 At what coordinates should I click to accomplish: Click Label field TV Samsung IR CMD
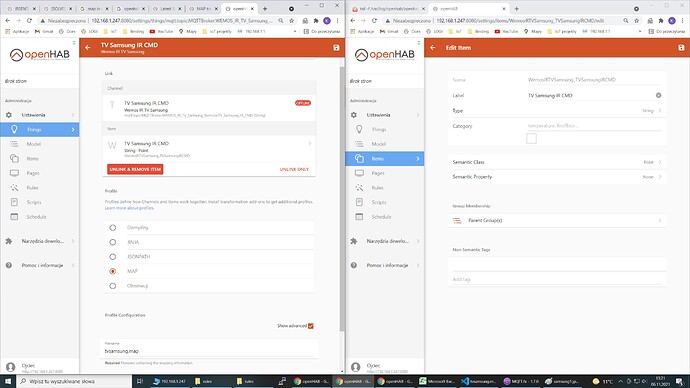[x=590, y=95]
